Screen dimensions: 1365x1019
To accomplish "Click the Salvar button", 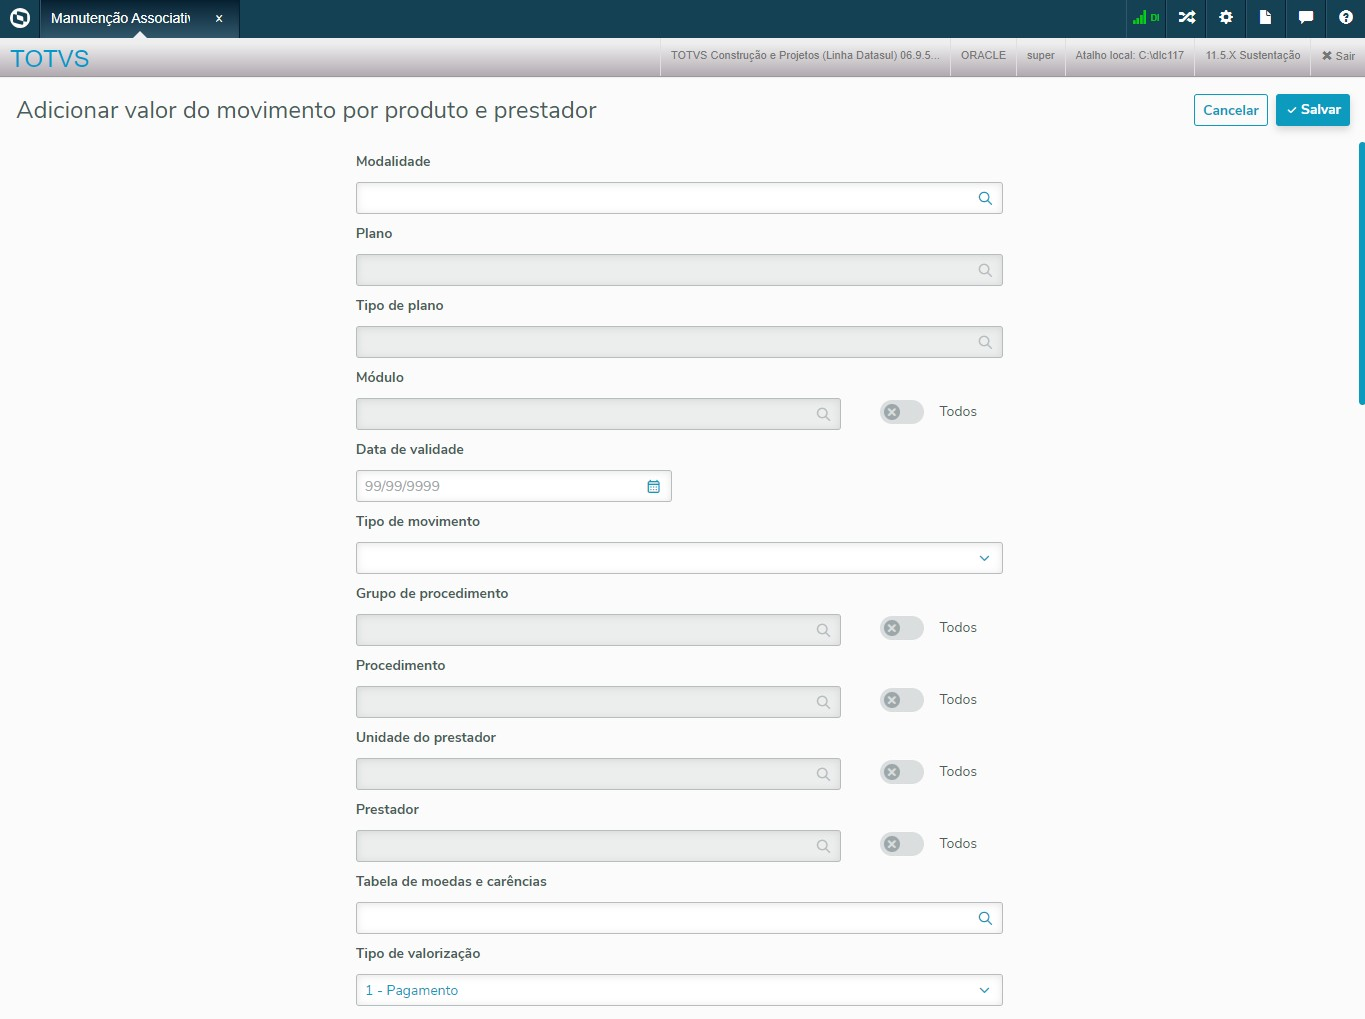I will 1312,110.
